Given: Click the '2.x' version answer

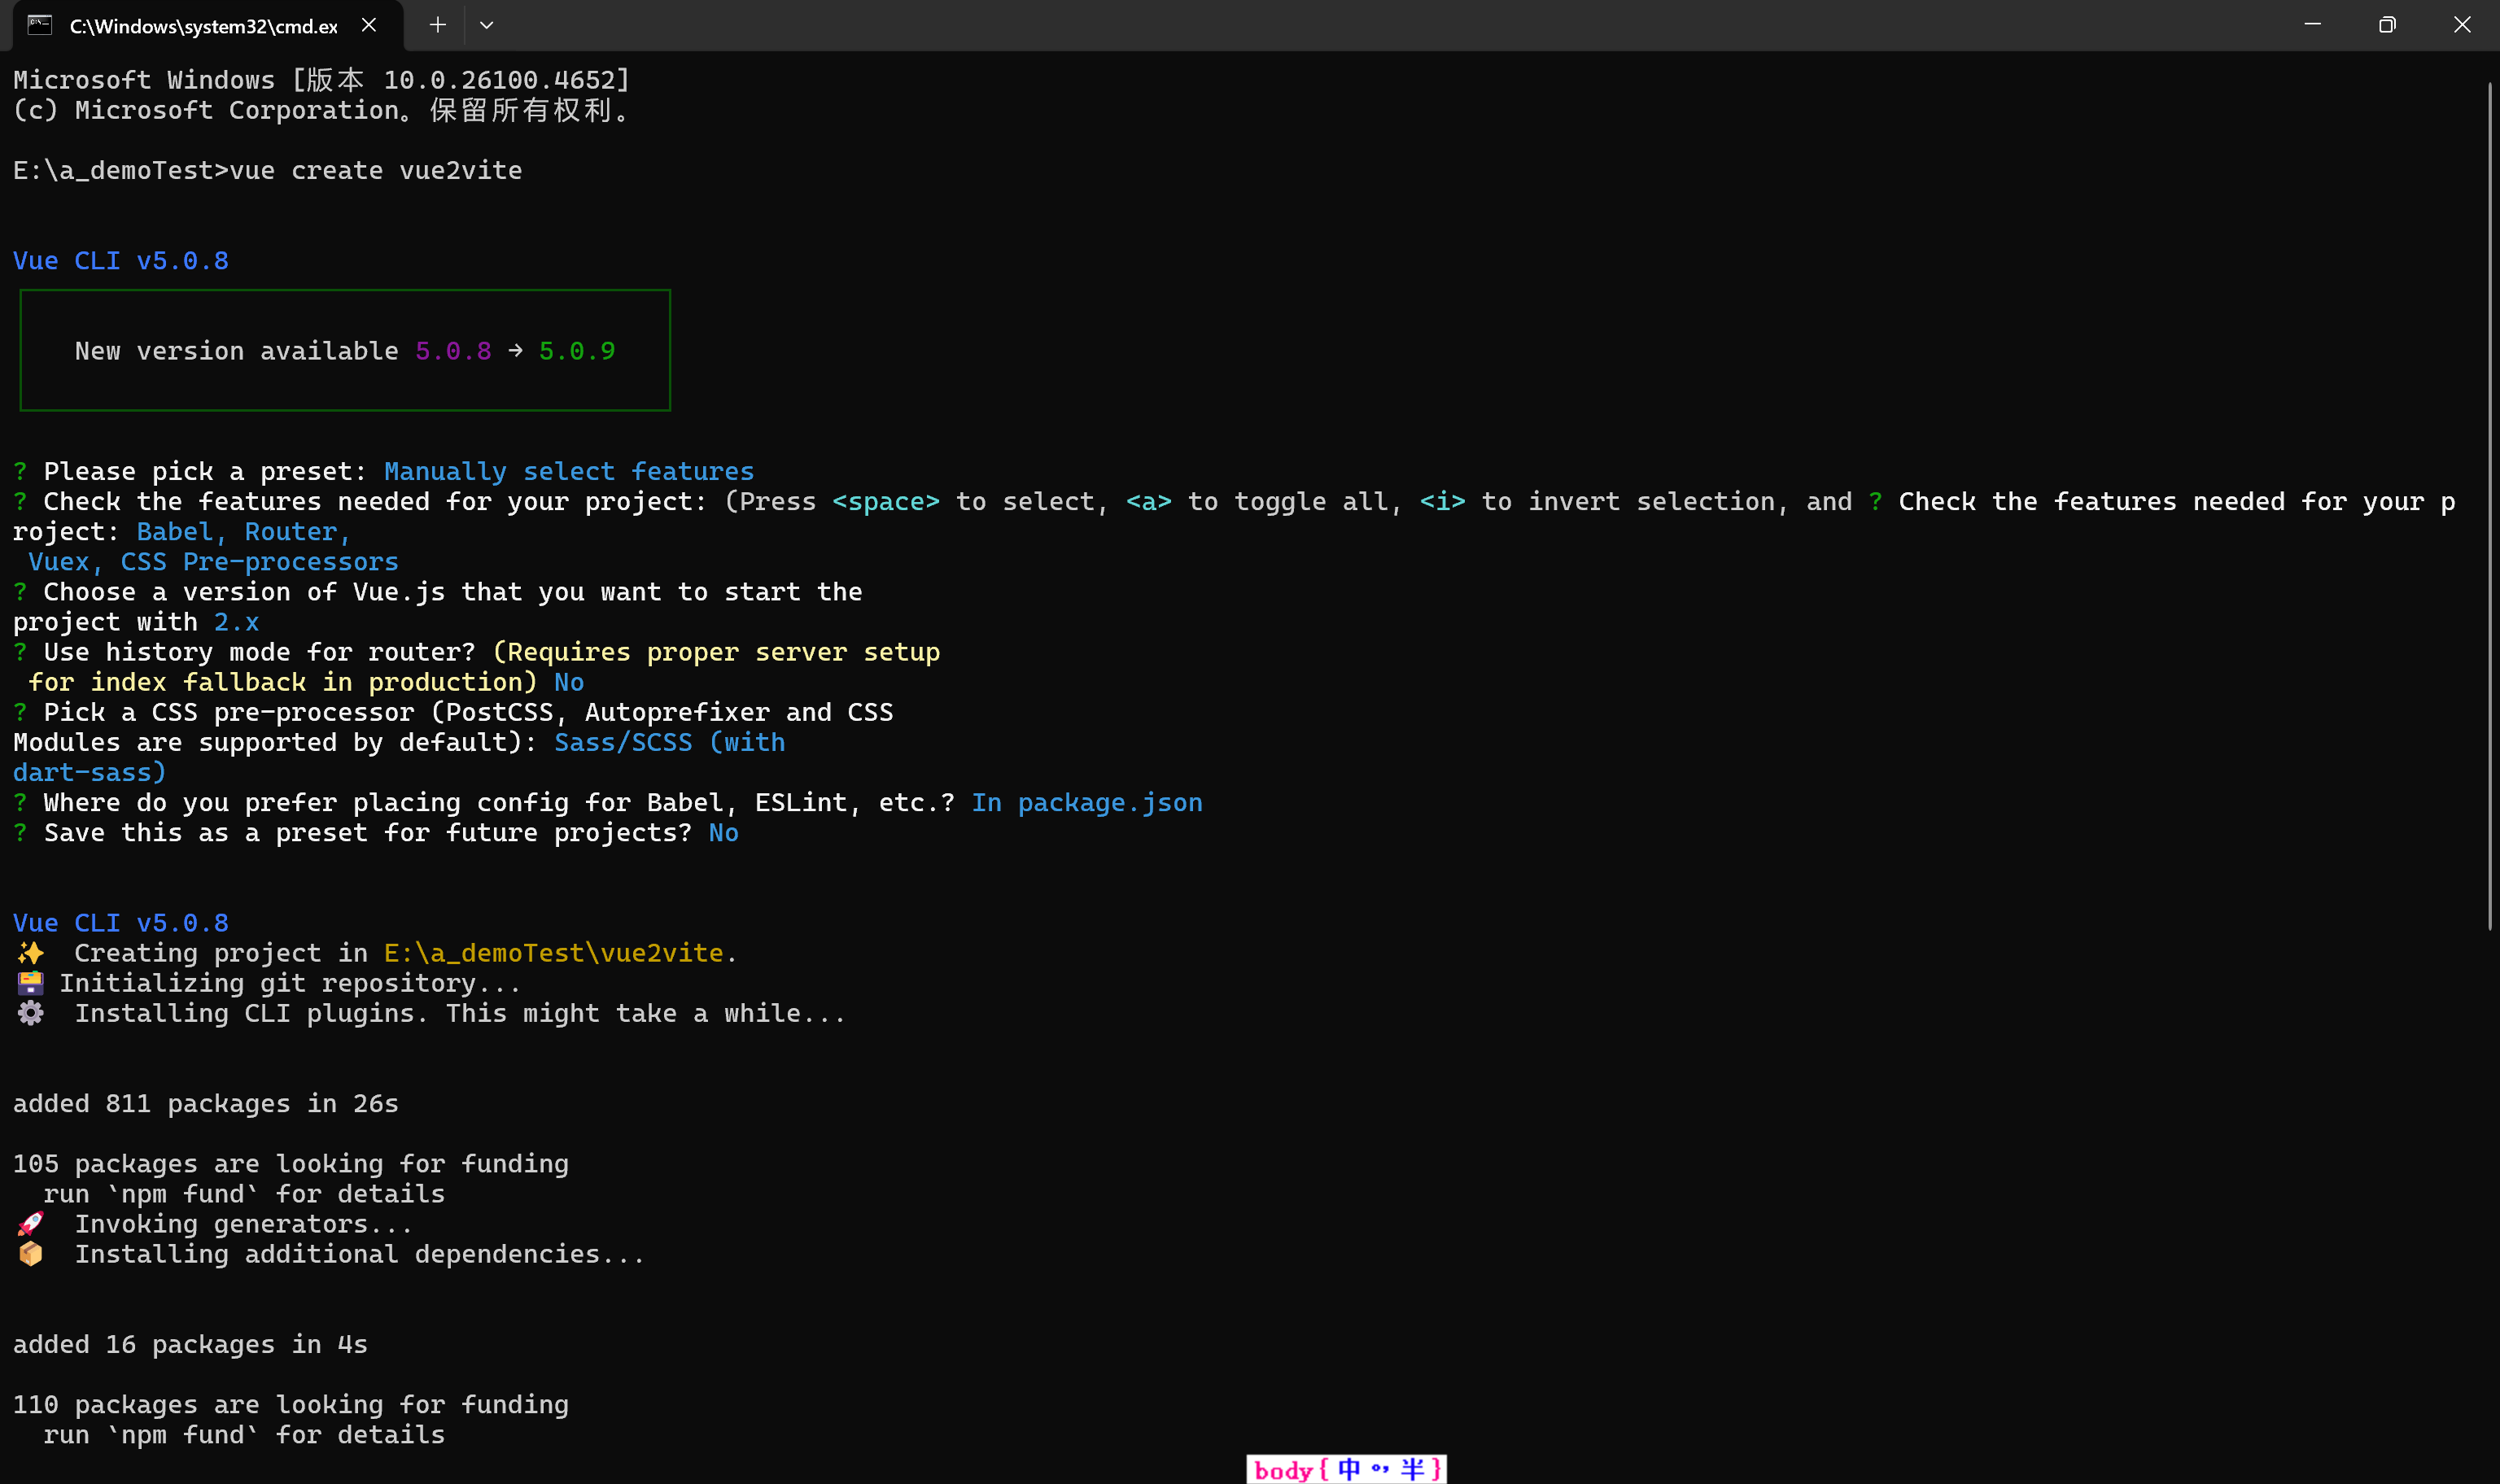Looking at the screenshot, I should point(237,622).
